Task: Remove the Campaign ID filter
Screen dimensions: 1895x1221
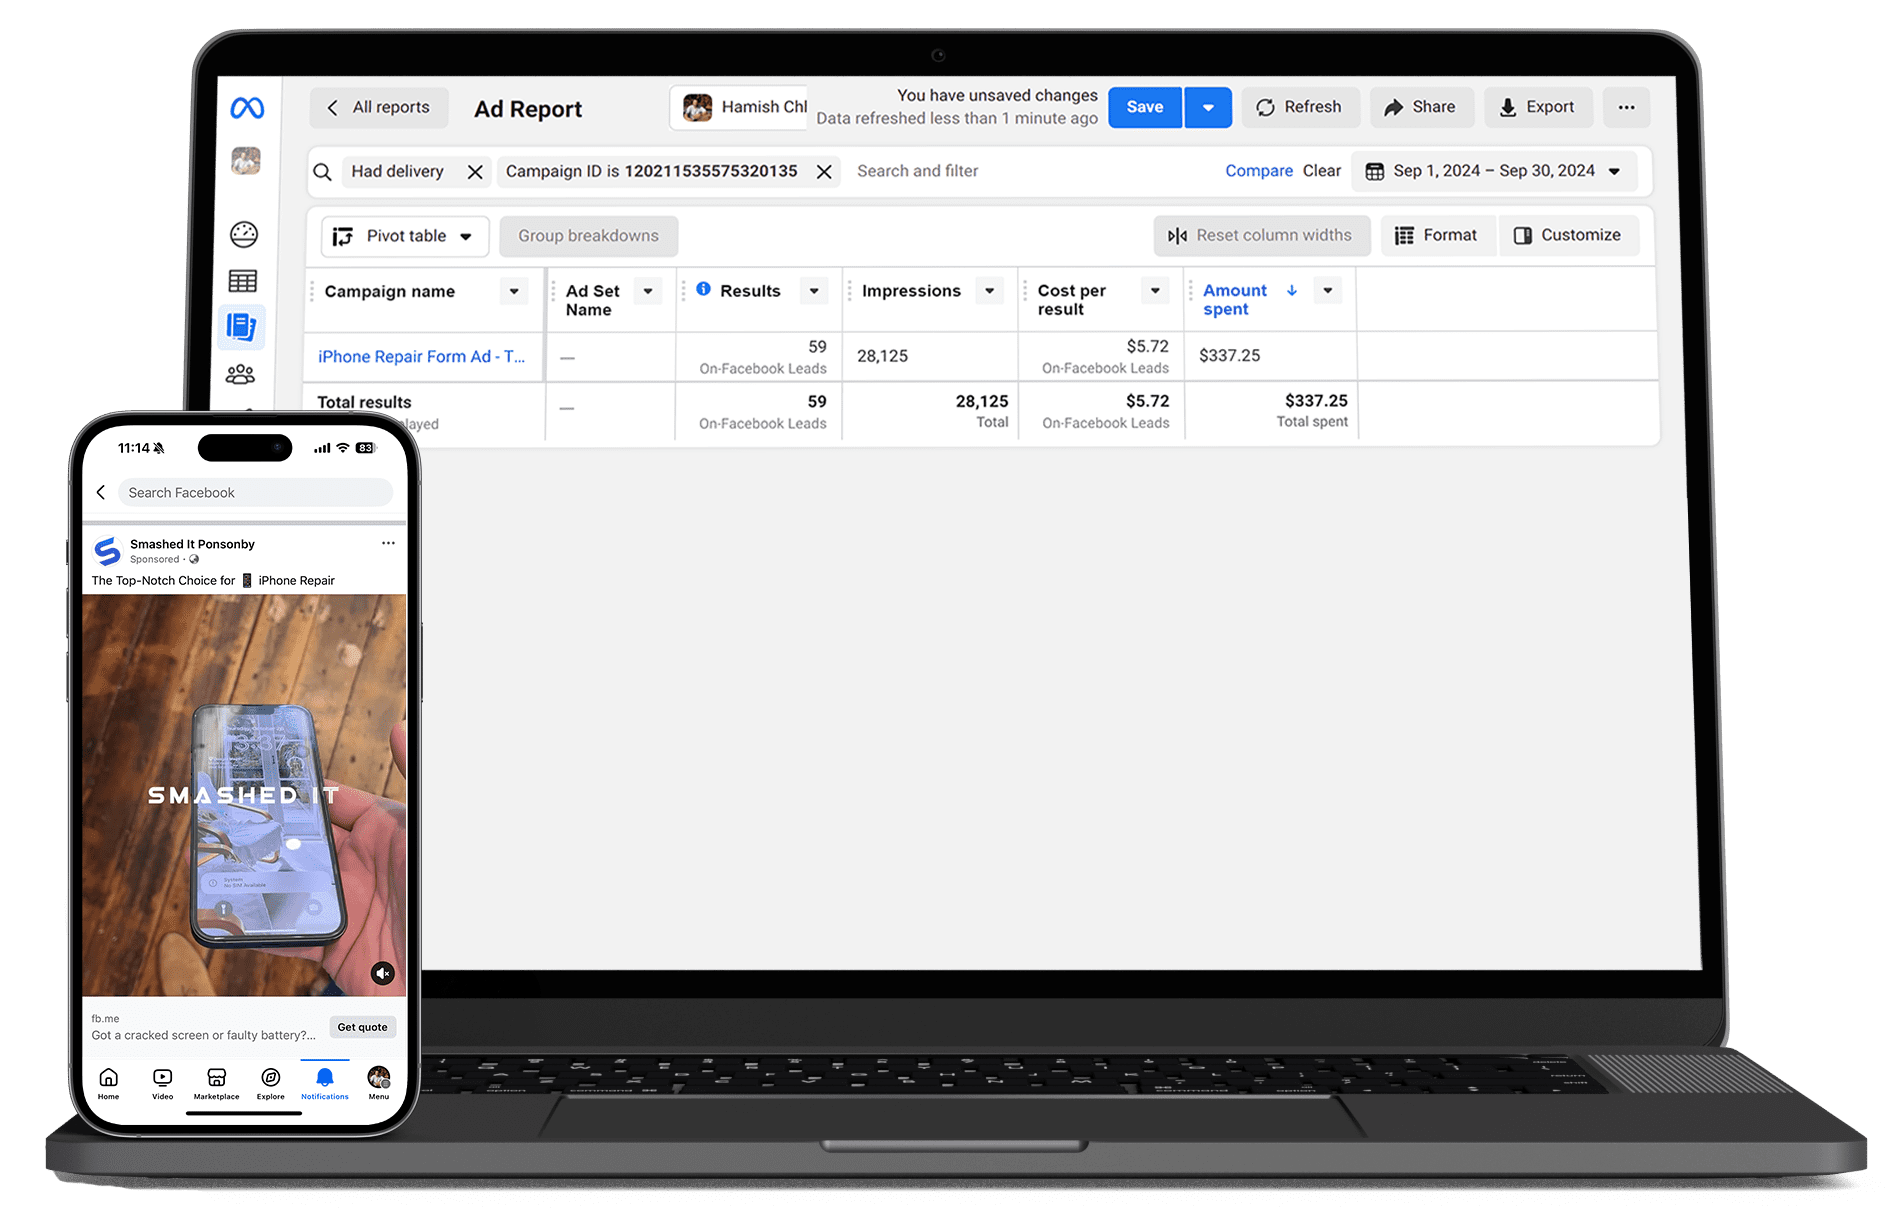Action: (824, 172)
